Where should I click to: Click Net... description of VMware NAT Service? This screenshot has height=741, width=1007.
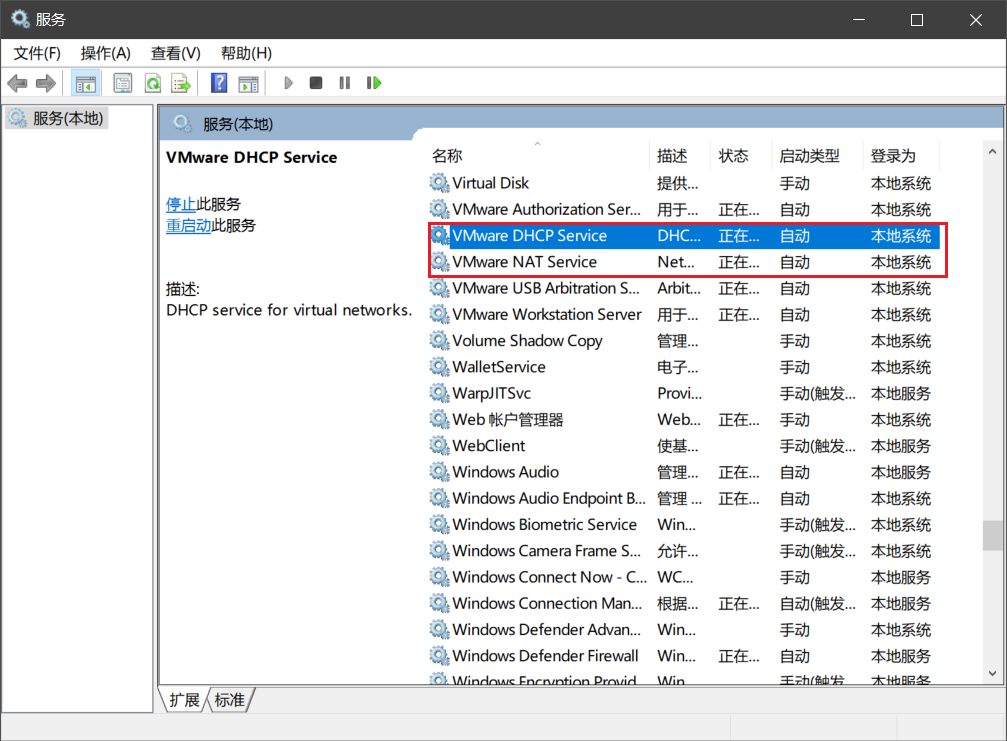(x=676, y=262)
